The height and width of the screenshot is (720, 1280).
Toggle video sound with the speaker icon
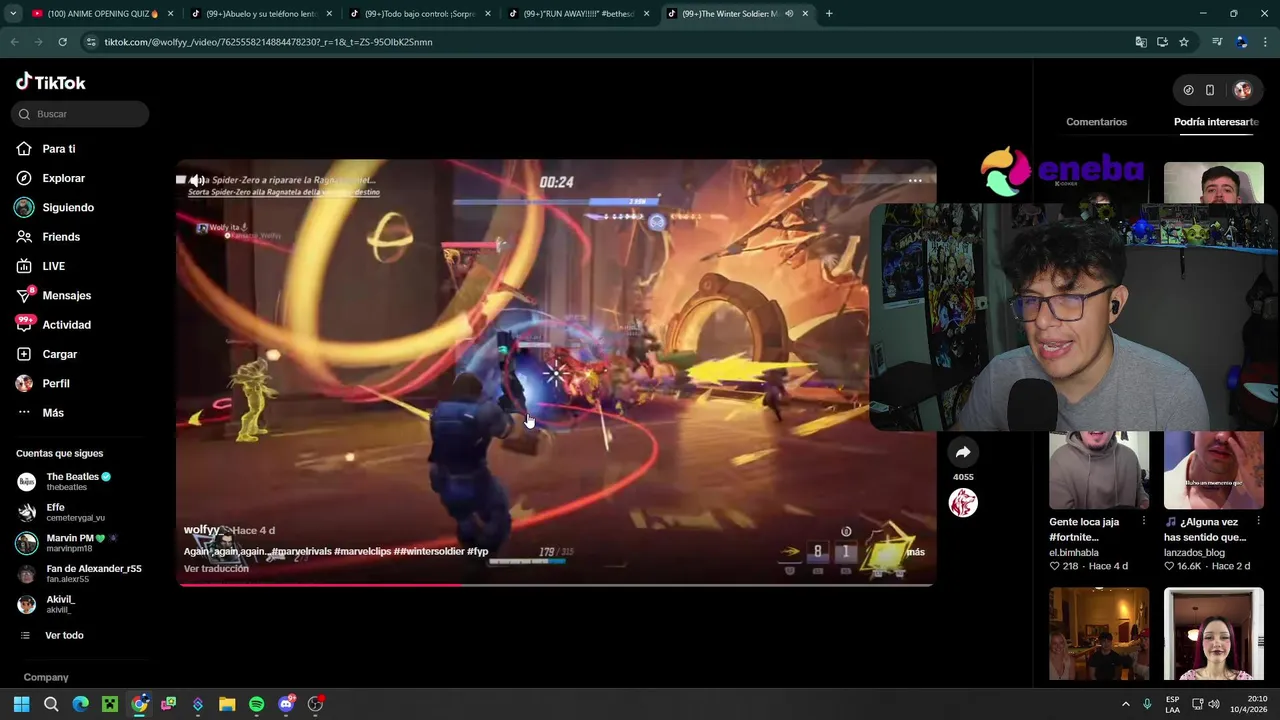coord(198,181)
